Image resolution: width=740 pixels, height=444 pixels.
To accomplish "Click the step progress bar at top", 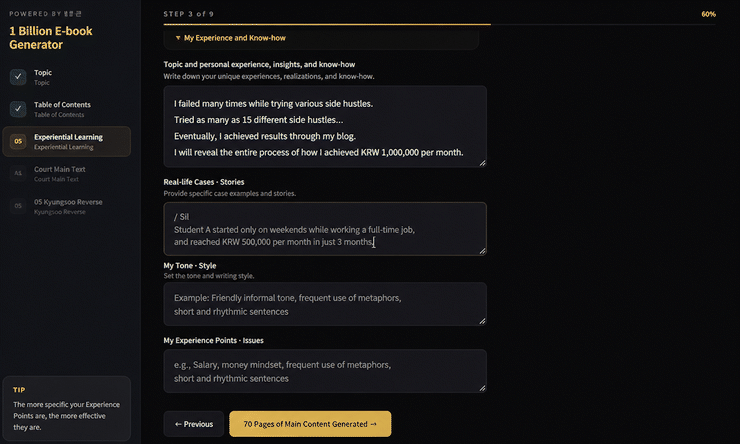I will click(x=439, y=24).
